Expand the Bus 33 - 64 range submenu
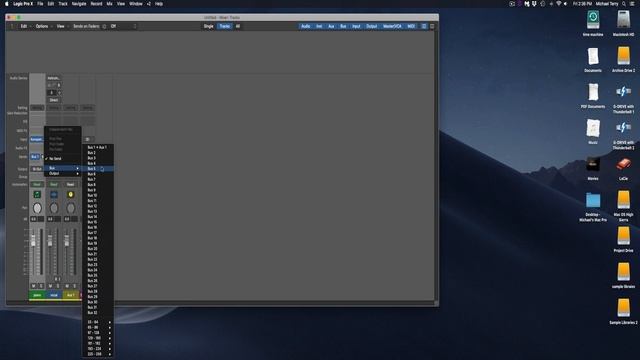The height and width of the screenshot is (360, 640). pos(98,322)
